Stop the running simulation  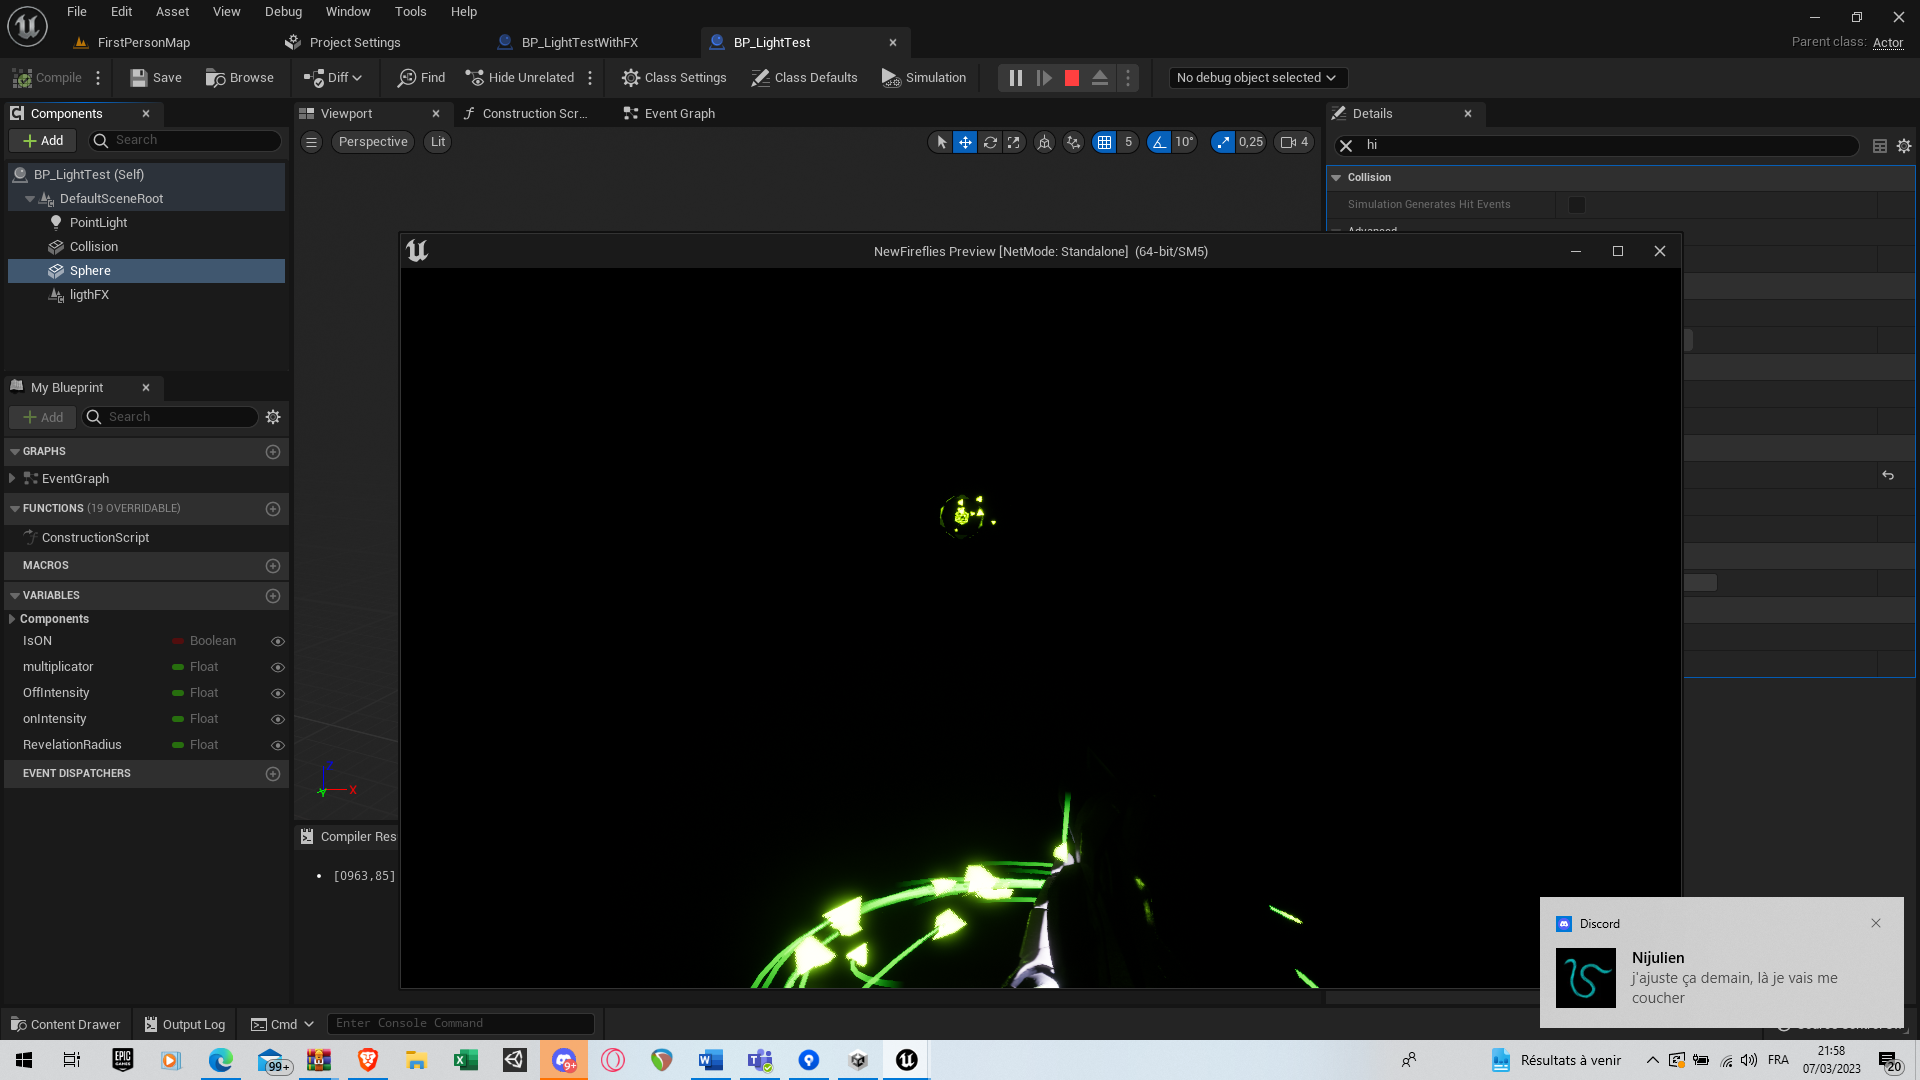point(1072,78)
